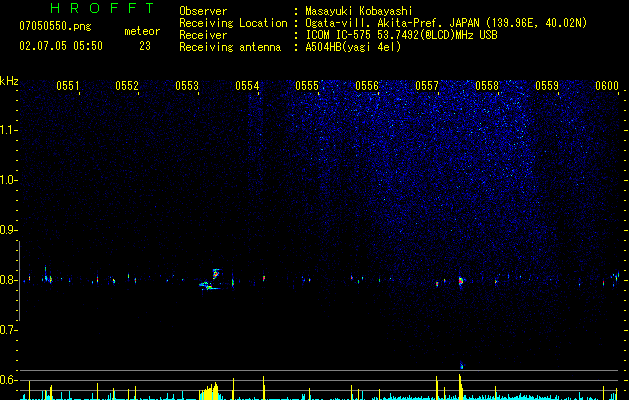Click the 0552 time marker
The image size is (629, 400).
[127, 86]
